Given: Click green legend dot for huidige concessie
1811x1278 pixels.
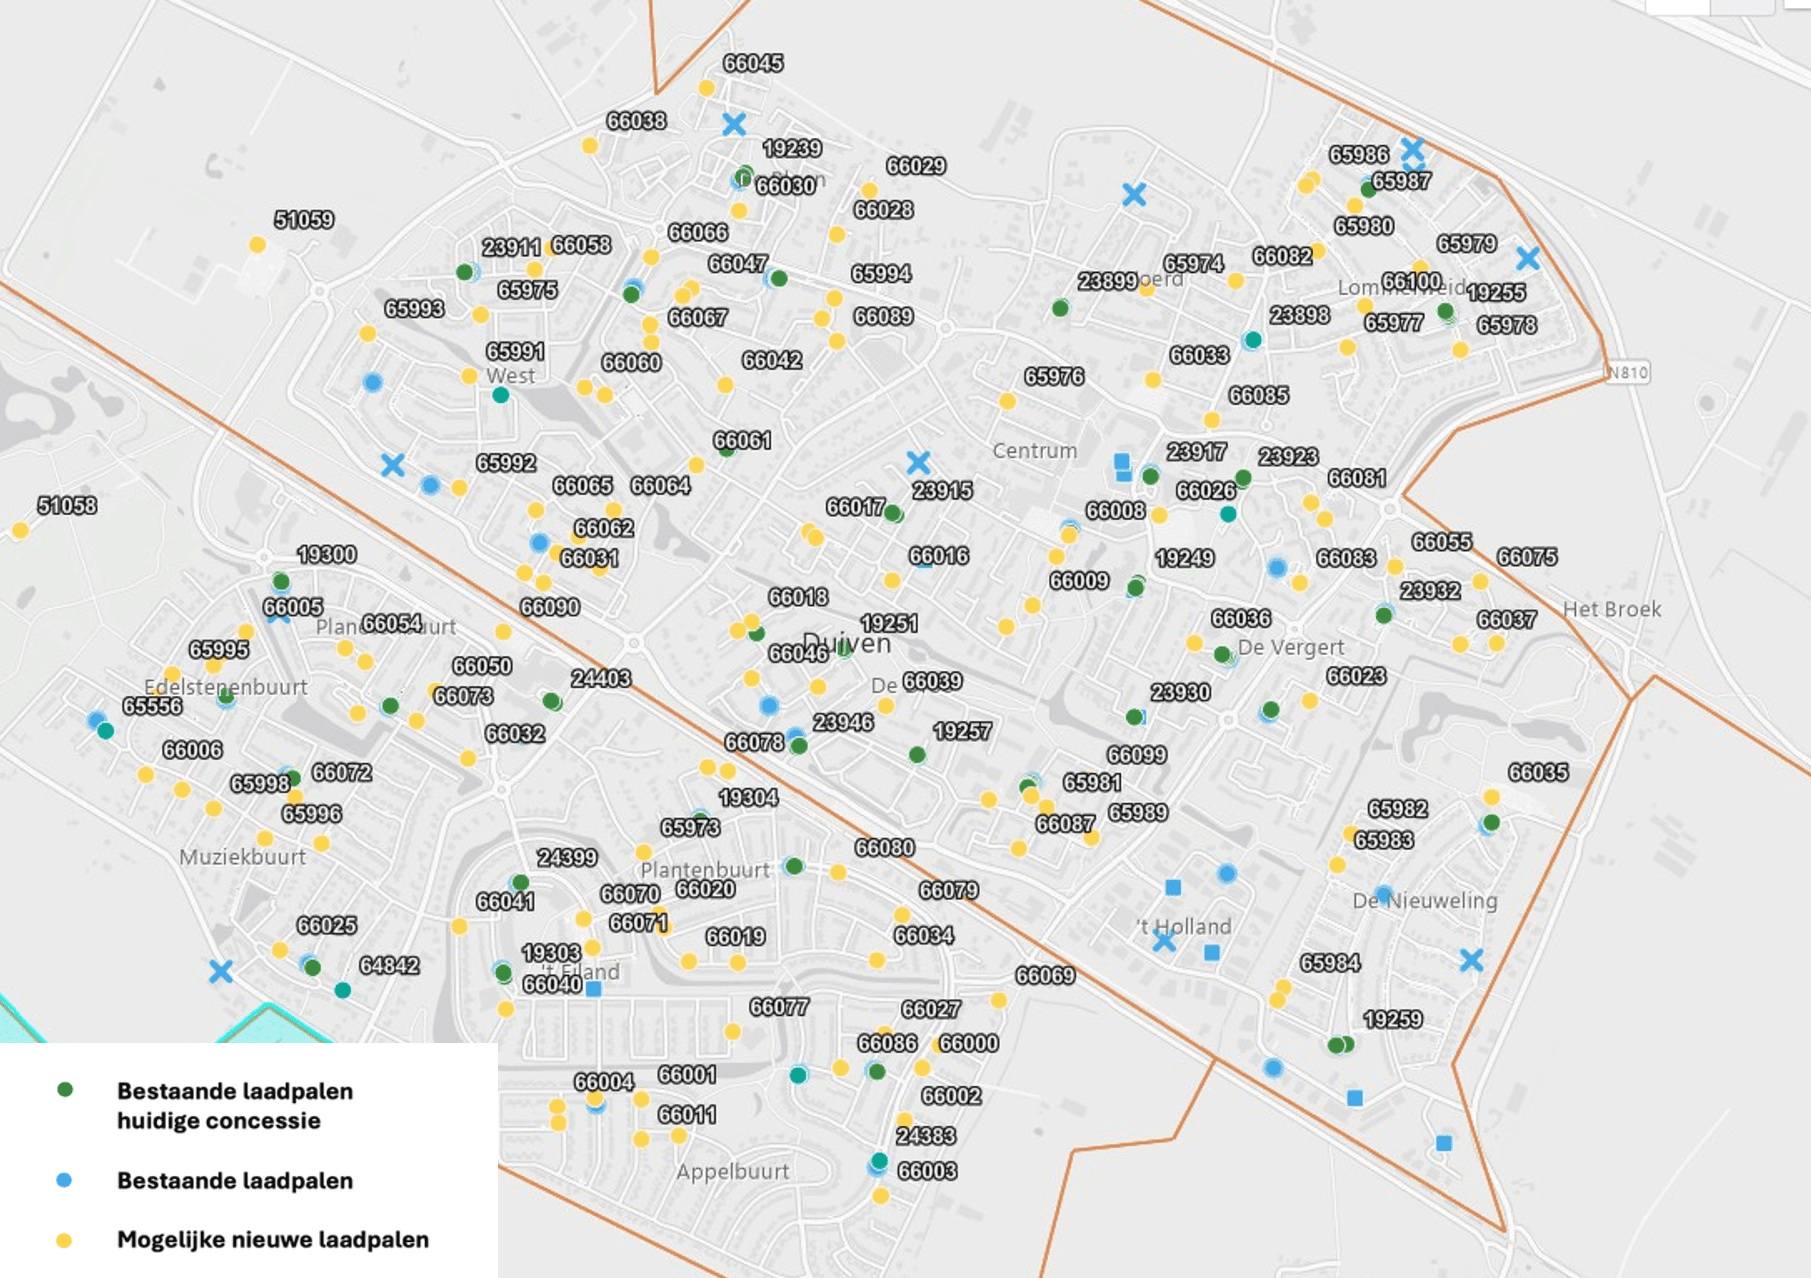Looking at the screenshot, I should pos(65,1090).
